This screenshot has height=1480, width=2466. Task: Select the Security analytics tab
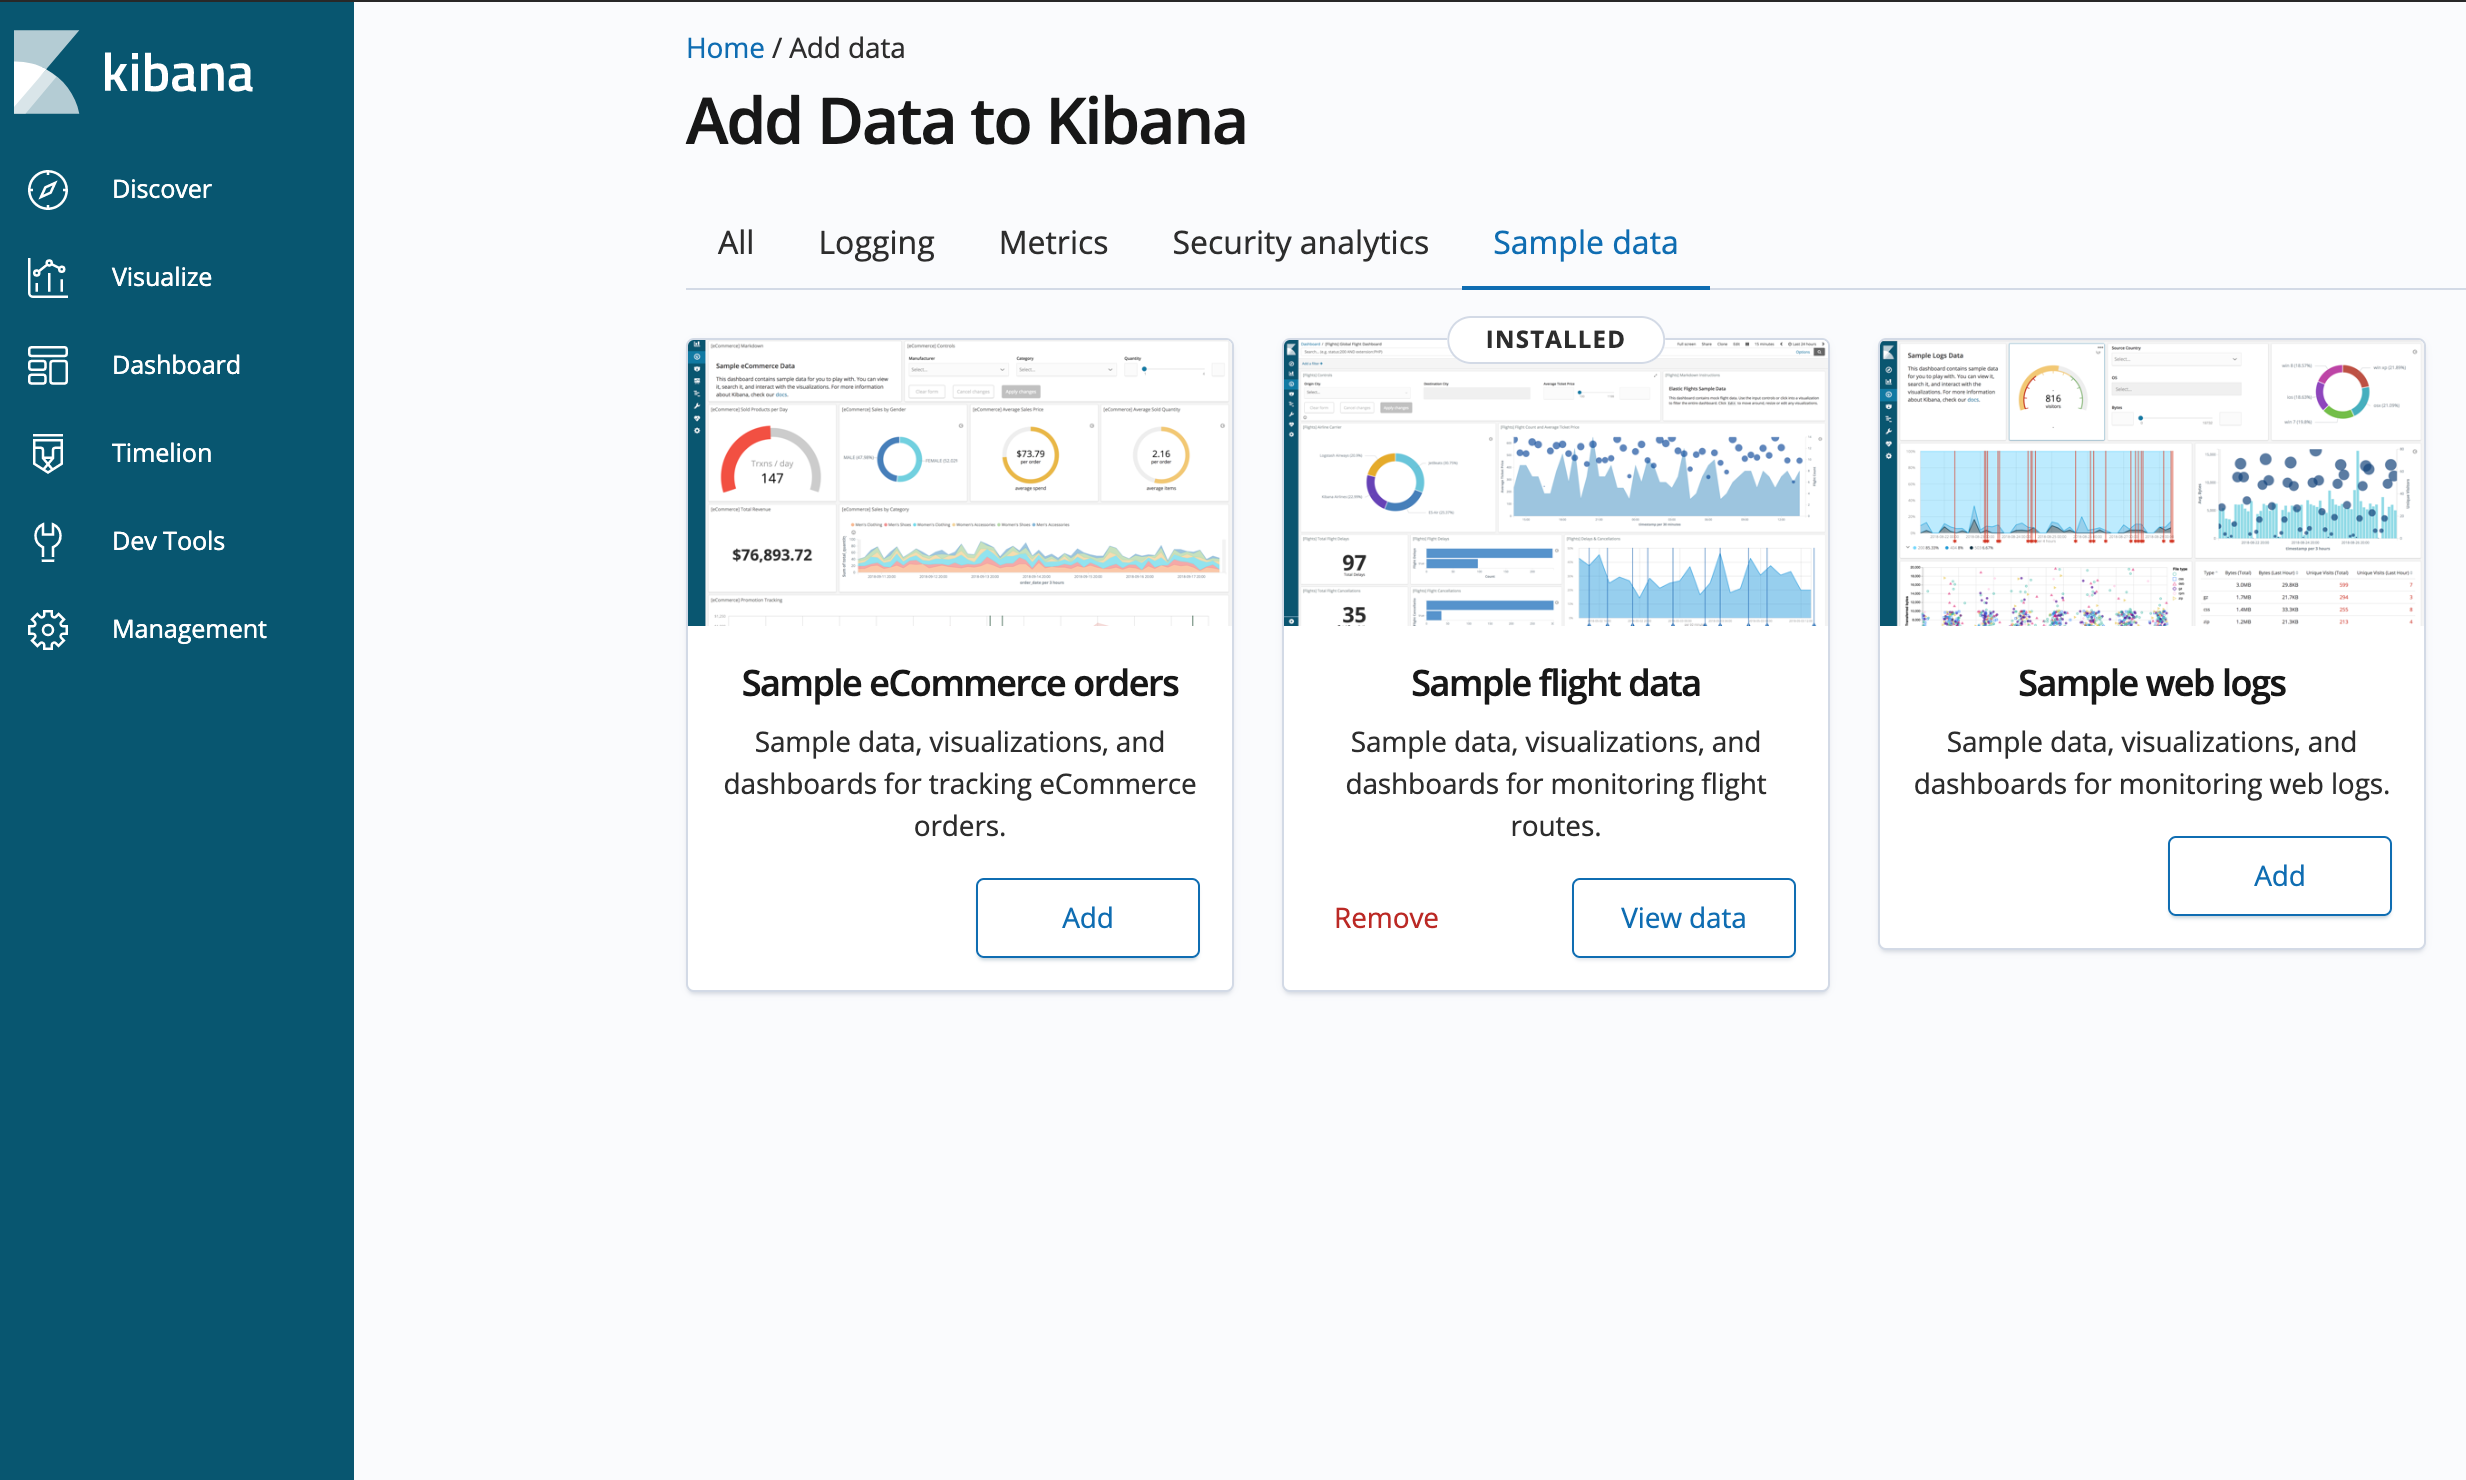coord(1300,243)
